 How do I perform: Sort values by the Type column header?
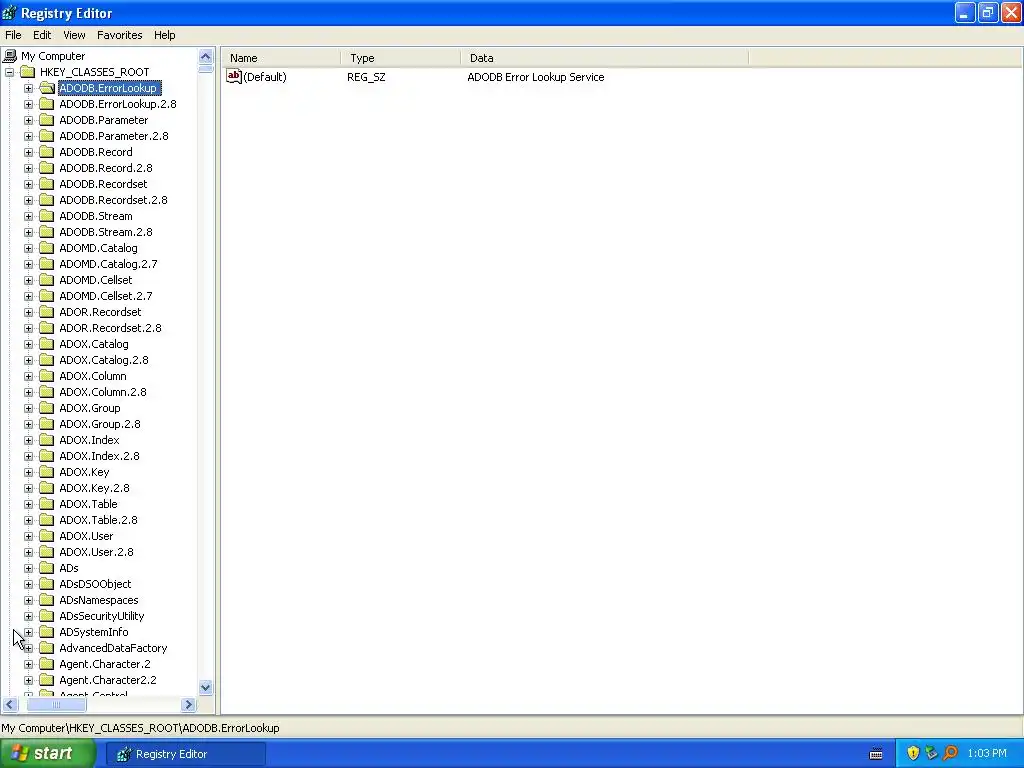click(400, 58)
